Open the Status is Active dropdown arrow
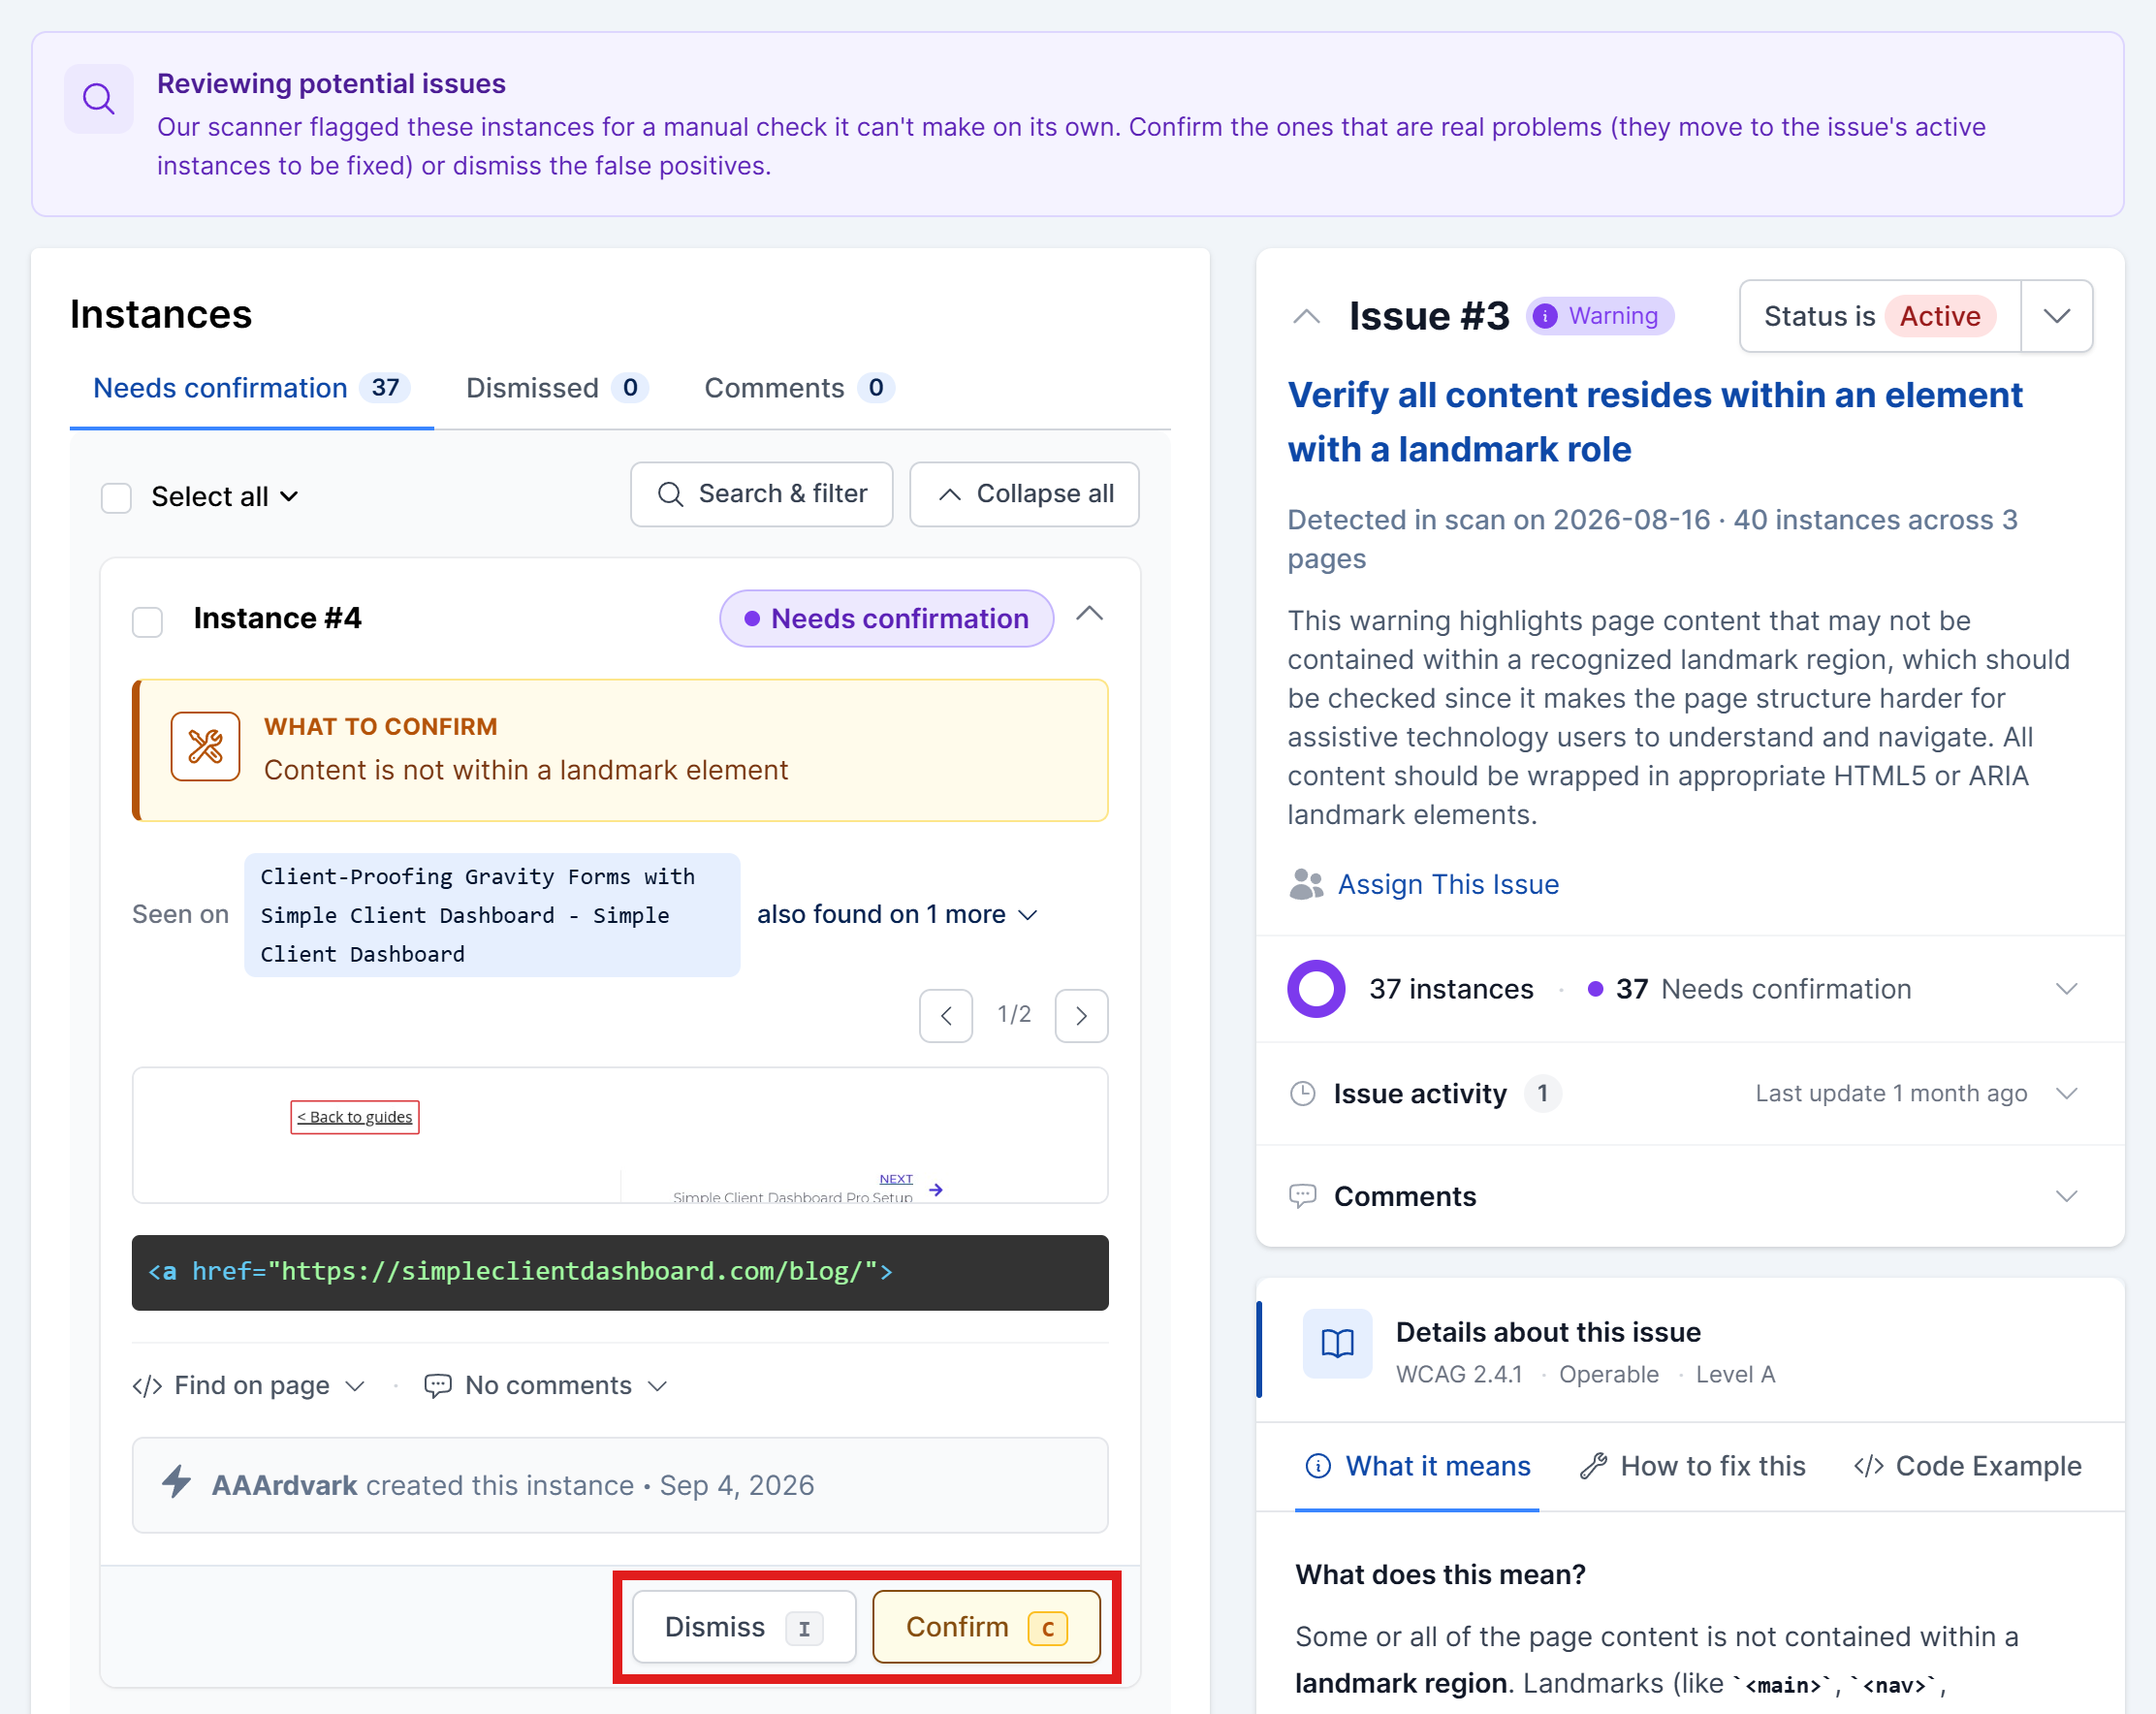 point(2056,316)
